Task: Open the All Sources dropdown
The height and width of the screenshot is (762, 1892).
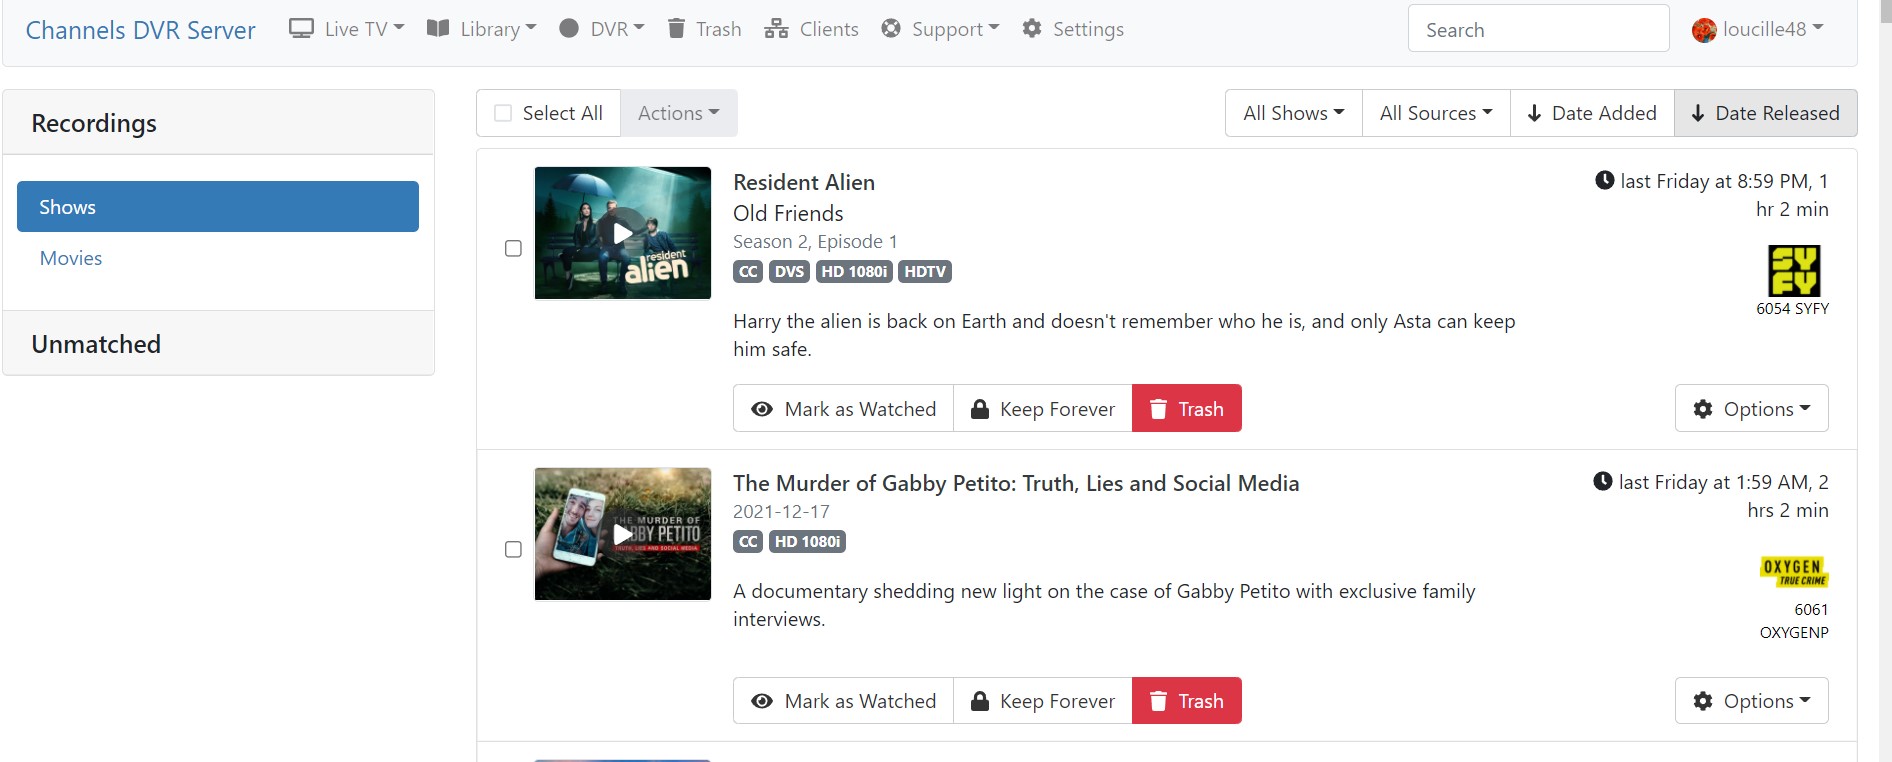Action: pyautogui.click(x=1435, y=113)
